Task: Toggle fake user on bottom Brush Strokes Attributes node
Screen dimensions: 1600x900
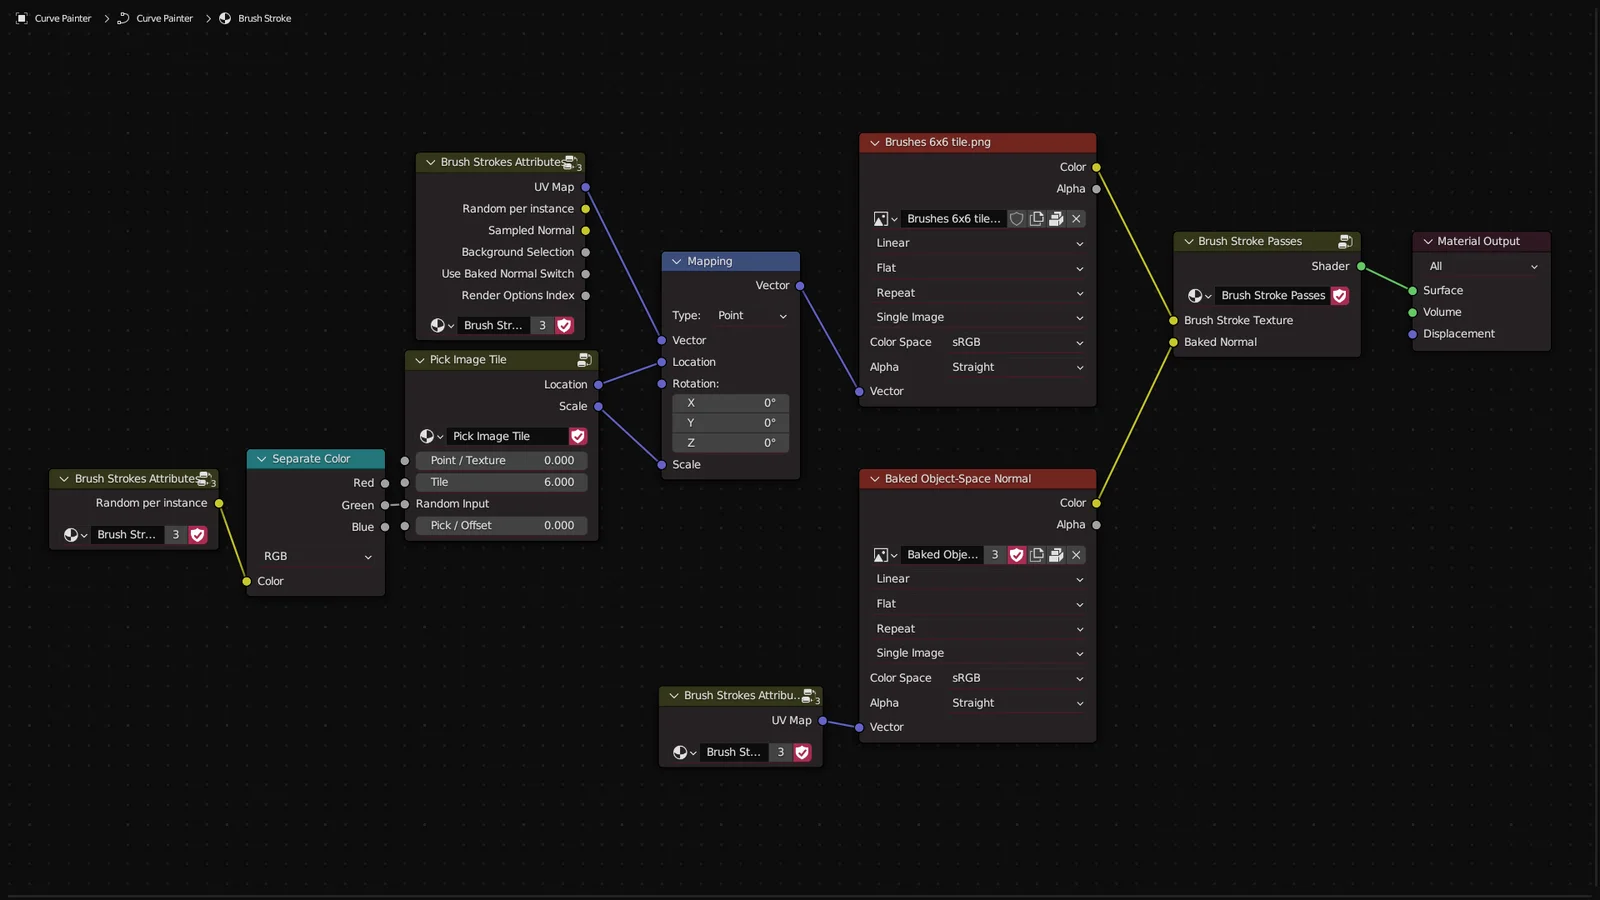Action: (x=801, y=752)
